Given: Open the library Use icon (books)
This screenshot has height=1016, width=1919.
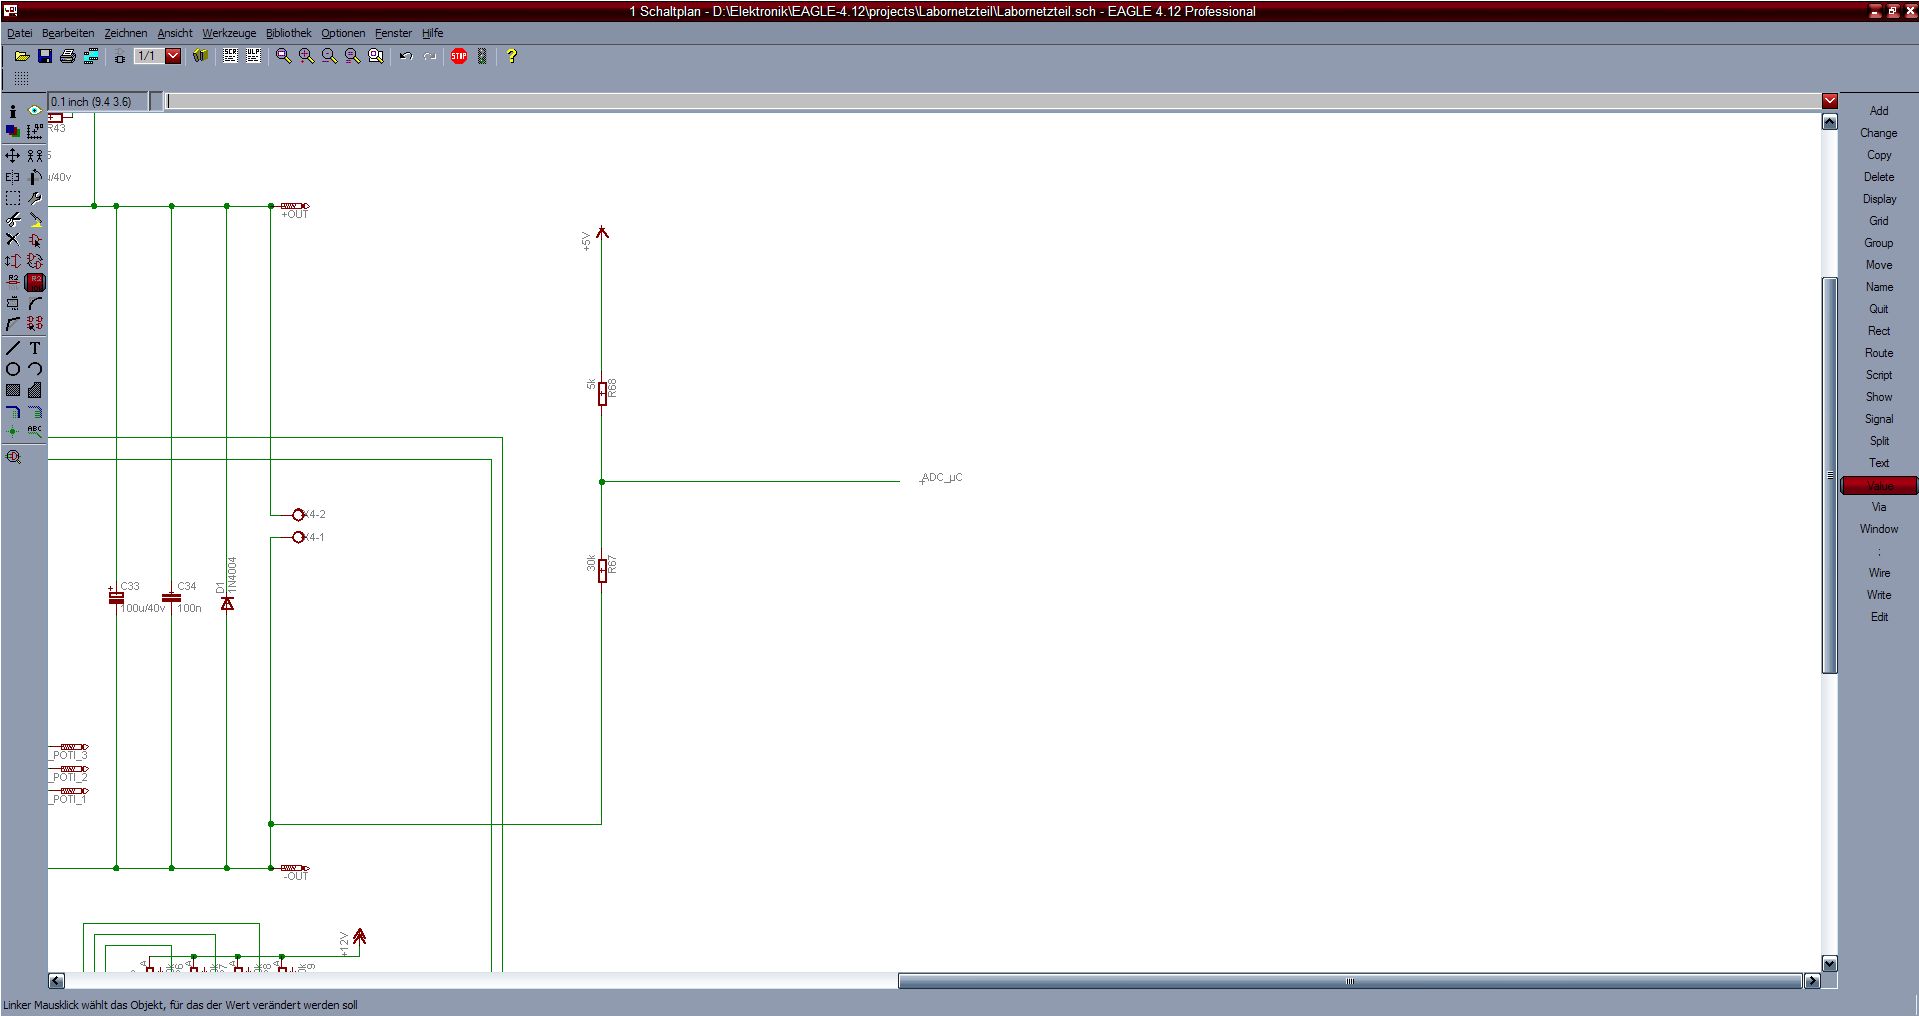Looking at the screenshot, I should point(200,56).
